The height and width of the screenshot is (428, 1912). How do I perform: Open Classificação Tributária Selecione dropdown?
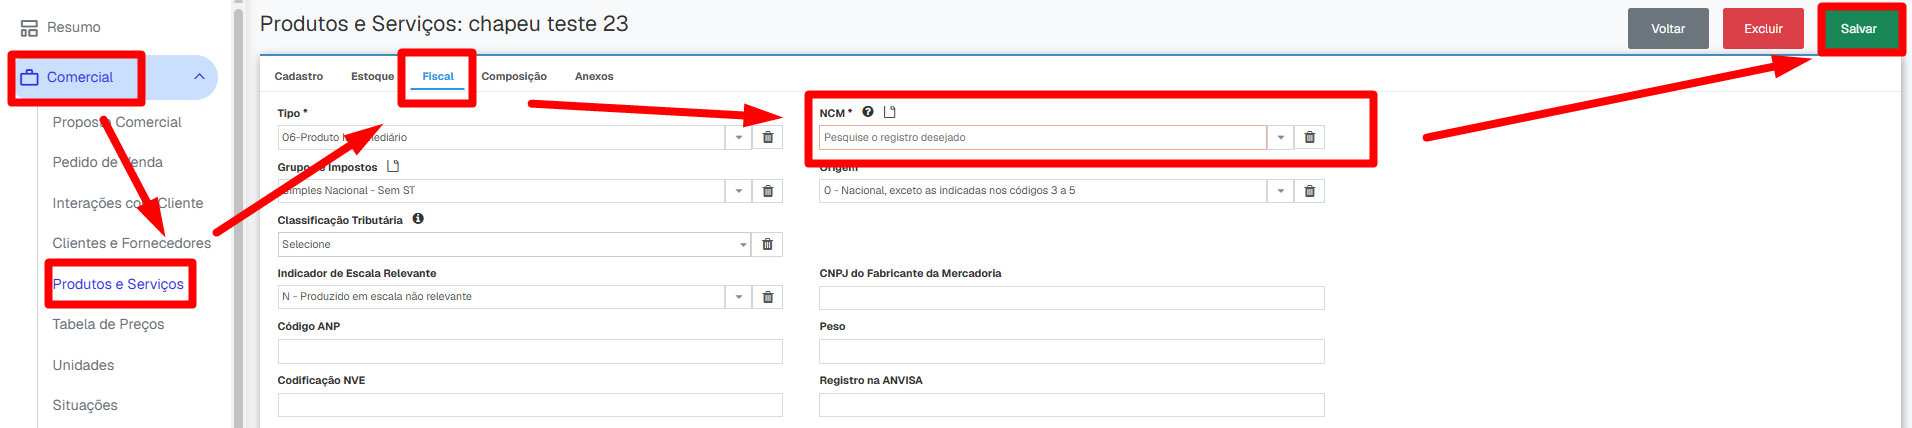[514, 244]
